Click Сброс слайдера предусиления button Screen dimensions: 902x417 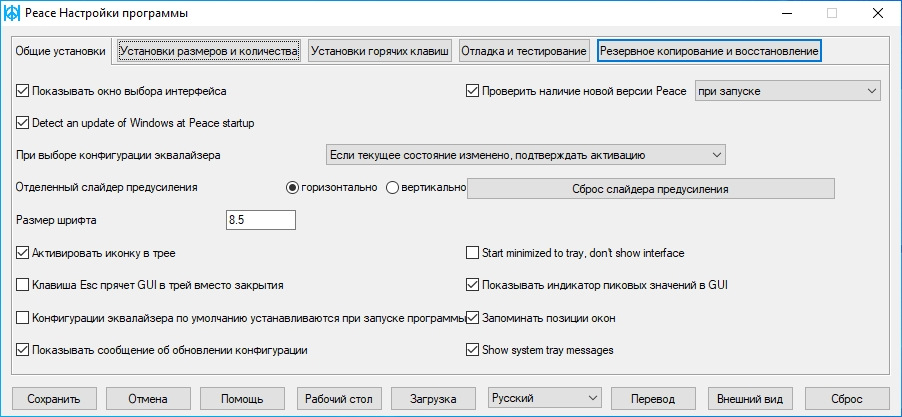(651, 189)
